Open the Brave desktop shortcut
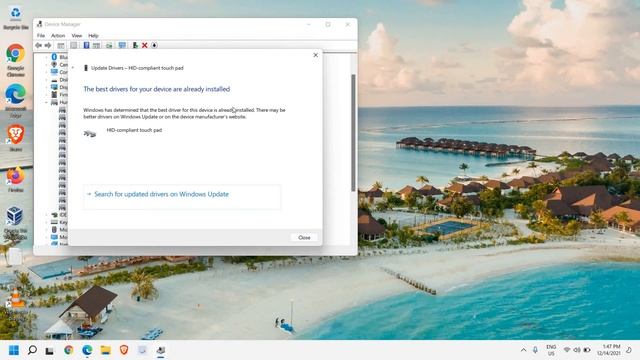Viewport: 640px width, 360px height. [16, 138]
